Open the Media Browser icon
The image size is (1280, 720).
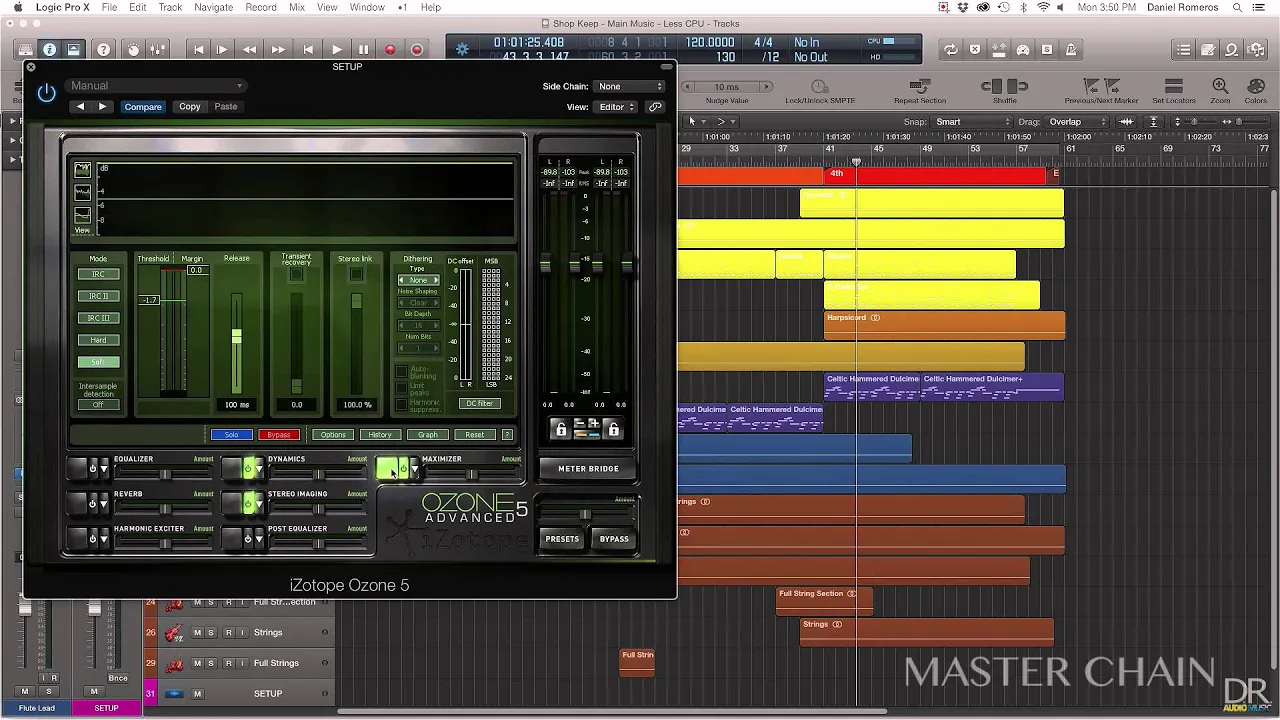click(x=1256, y=49)
